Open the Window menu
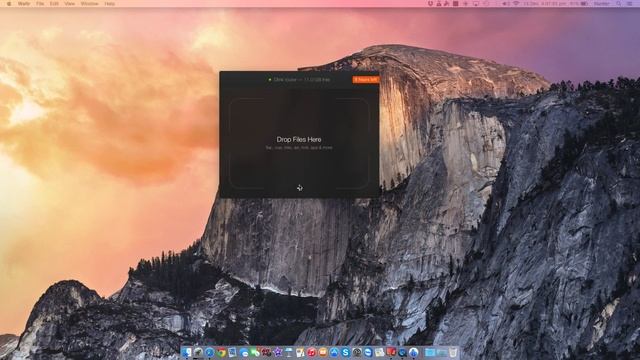This screenshot has width=640, height=360. 89,4
